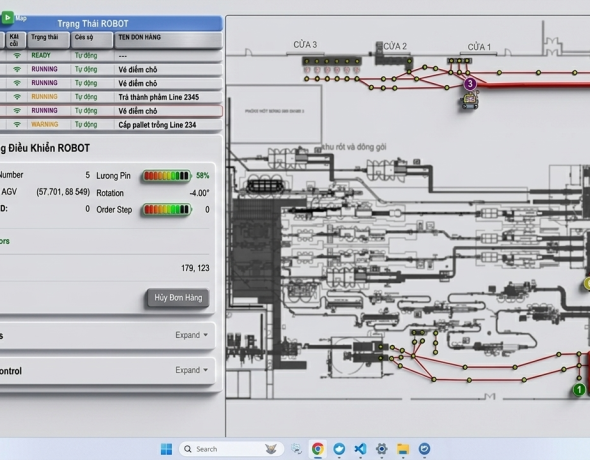Click the Order Step progress gauge

(166, 210)
